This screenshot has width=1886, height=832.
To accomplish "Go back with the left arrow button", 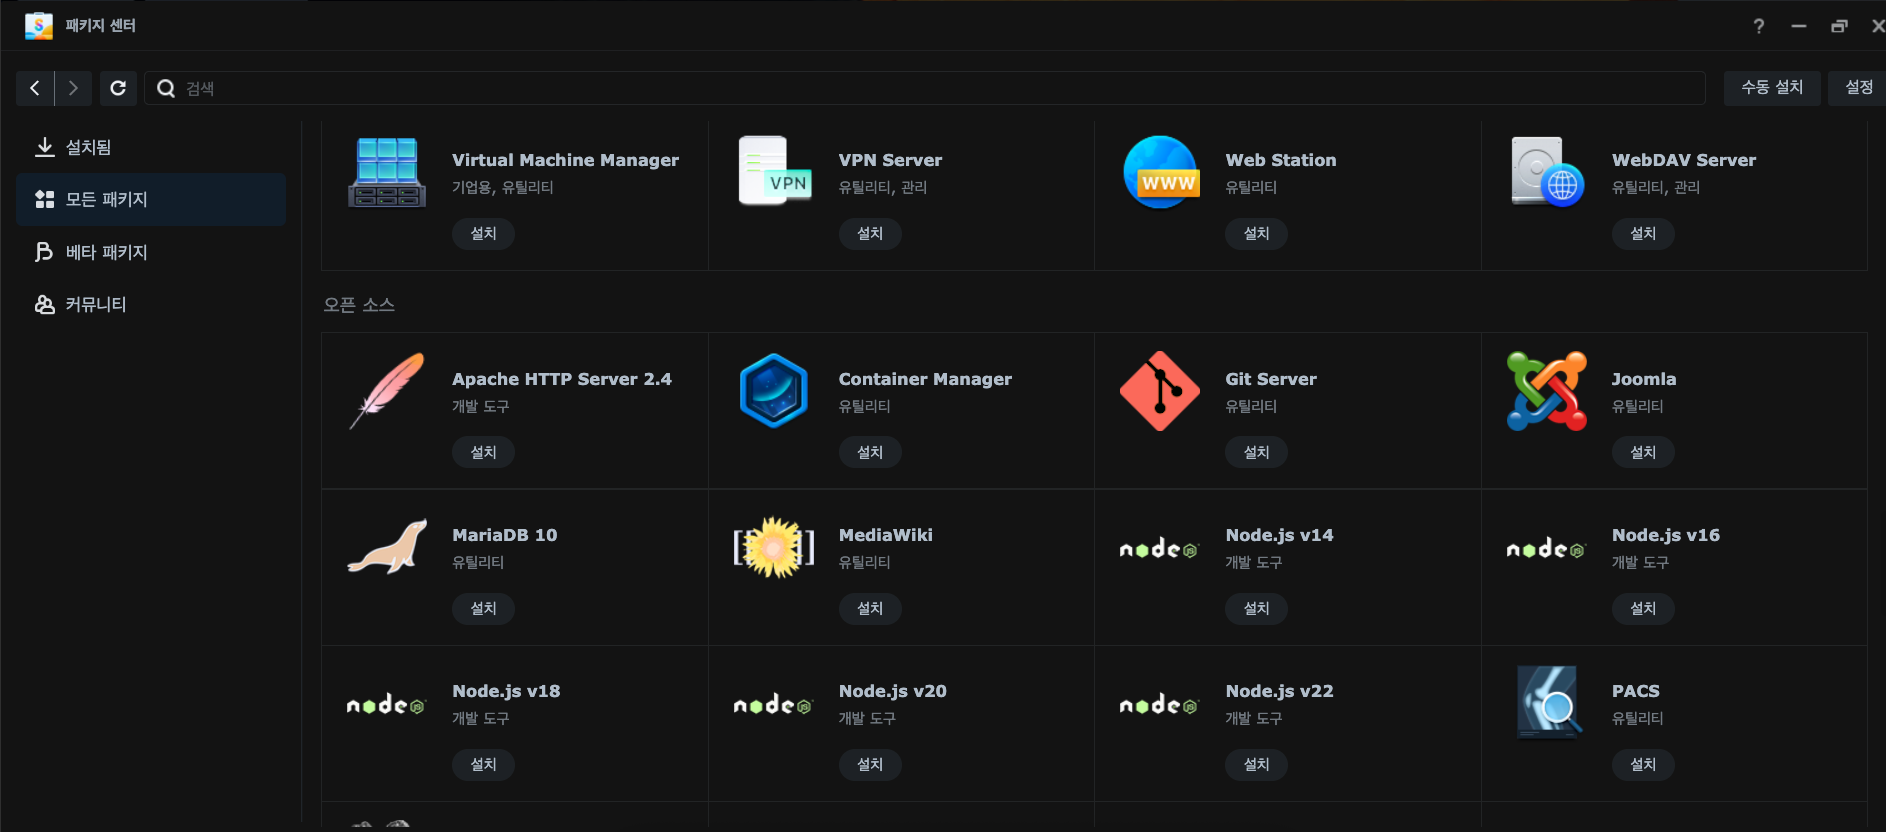I will [35, 88].
